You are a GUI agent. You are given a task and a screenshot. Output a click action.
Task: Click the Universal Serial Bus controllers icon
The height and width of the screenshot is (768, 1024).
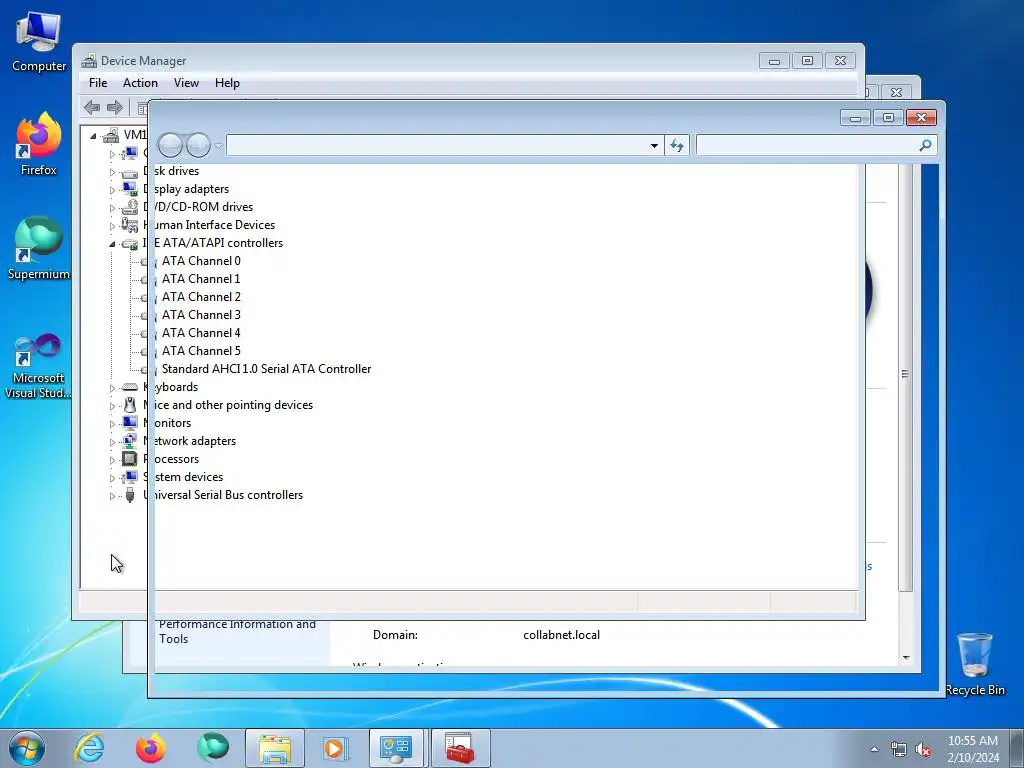pos(130,495)
